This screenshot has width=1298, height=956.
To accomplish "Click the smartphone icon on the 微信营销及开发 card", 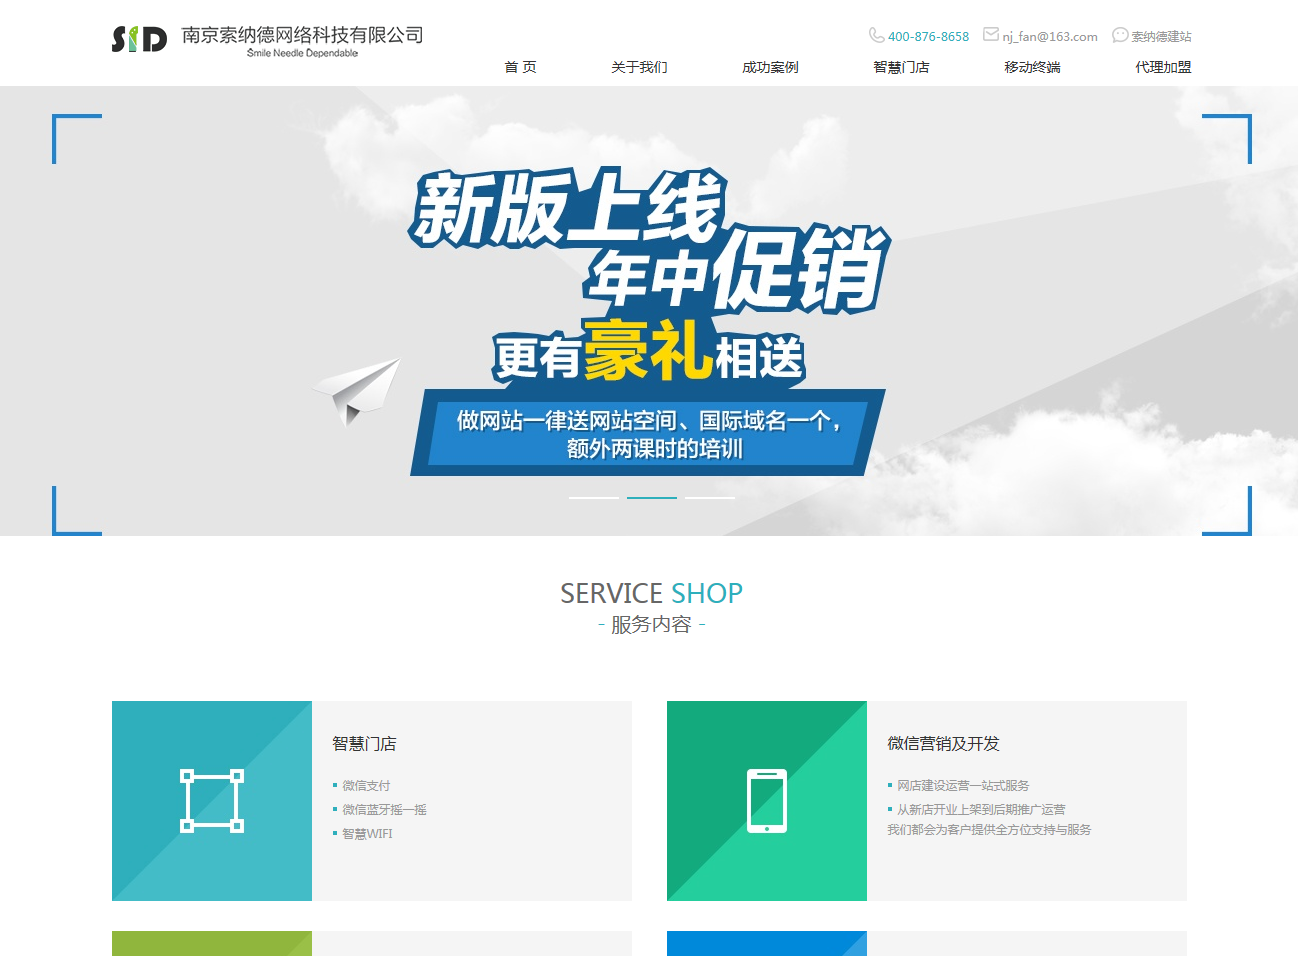I will pyautogui.click(x=766, y=800).
